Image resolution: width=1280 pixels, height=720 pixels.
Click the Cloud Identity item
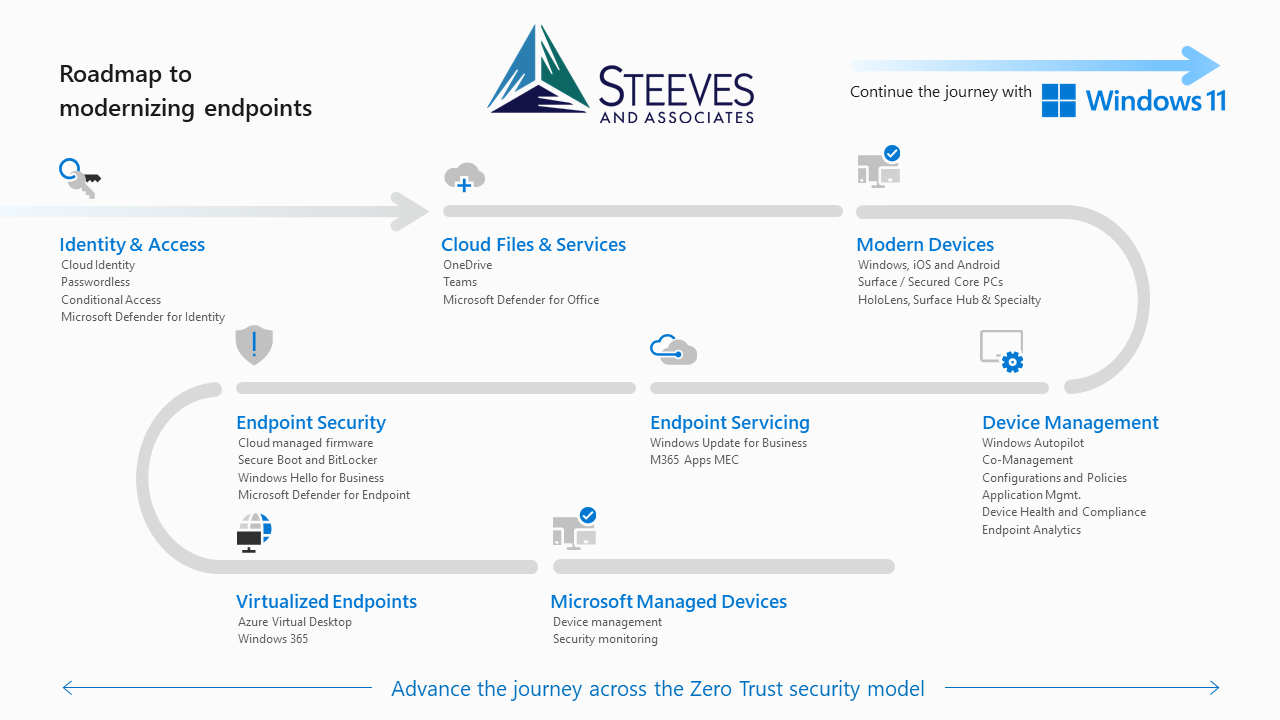point(98,265)
